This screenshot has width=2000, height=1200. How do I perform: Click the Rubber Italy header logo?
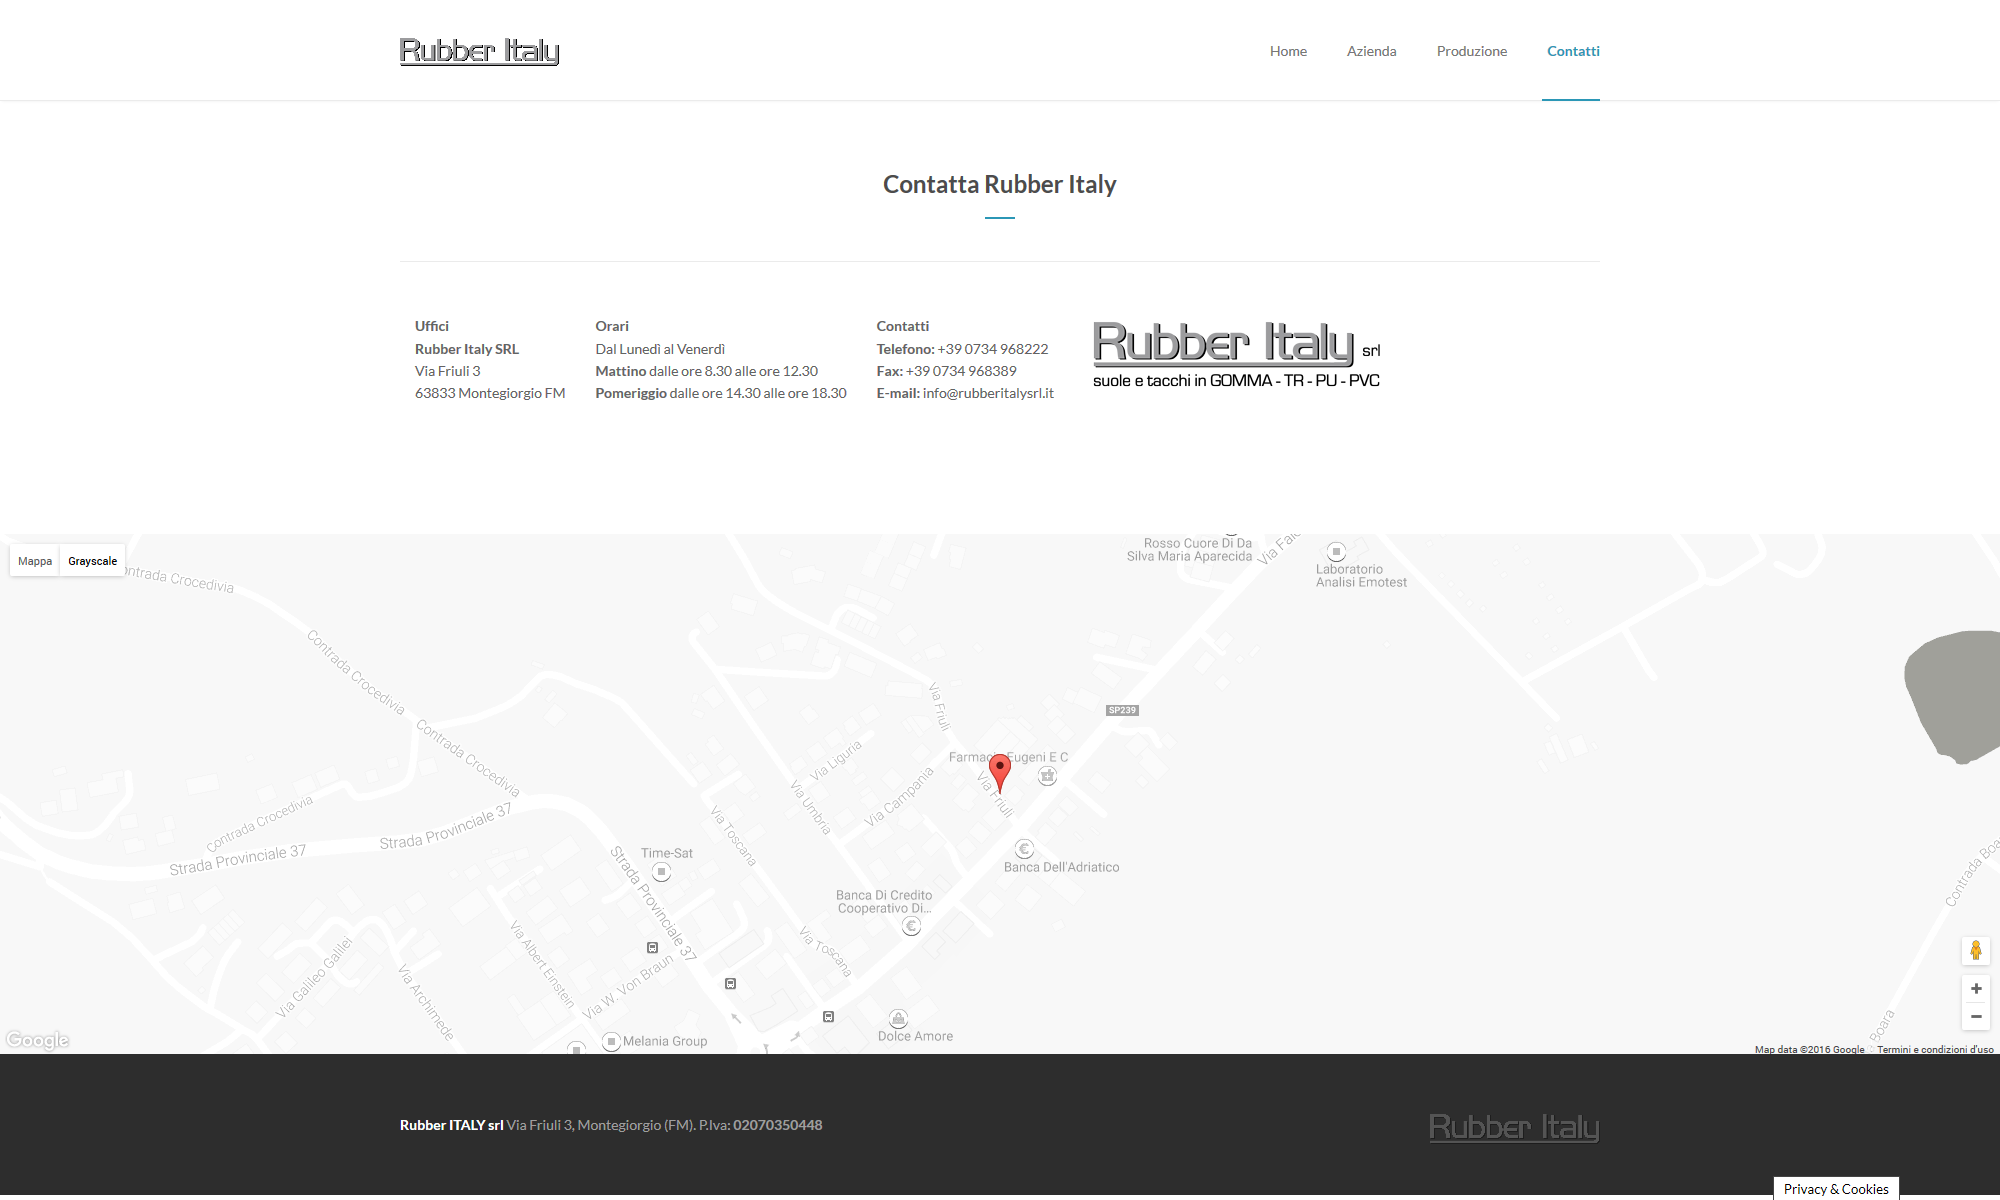[479, 51]
